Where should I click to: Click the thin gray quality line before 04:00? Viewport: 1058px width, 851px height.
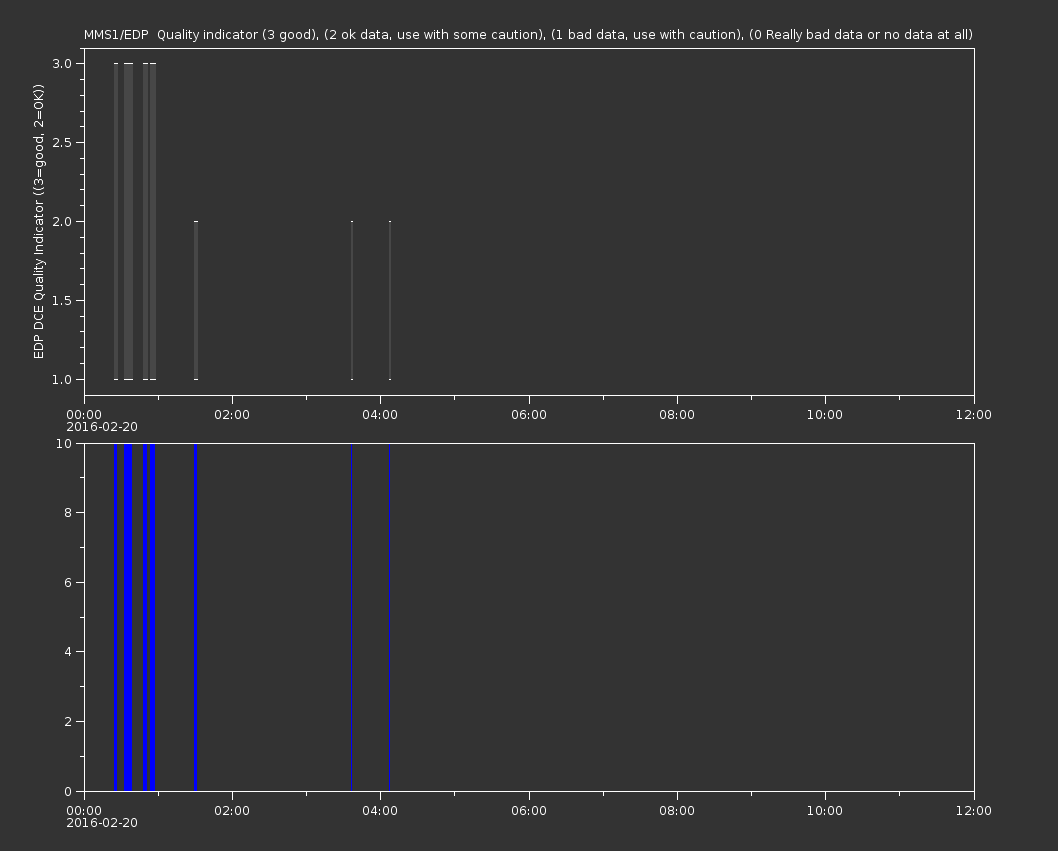[x=352, y=300]
